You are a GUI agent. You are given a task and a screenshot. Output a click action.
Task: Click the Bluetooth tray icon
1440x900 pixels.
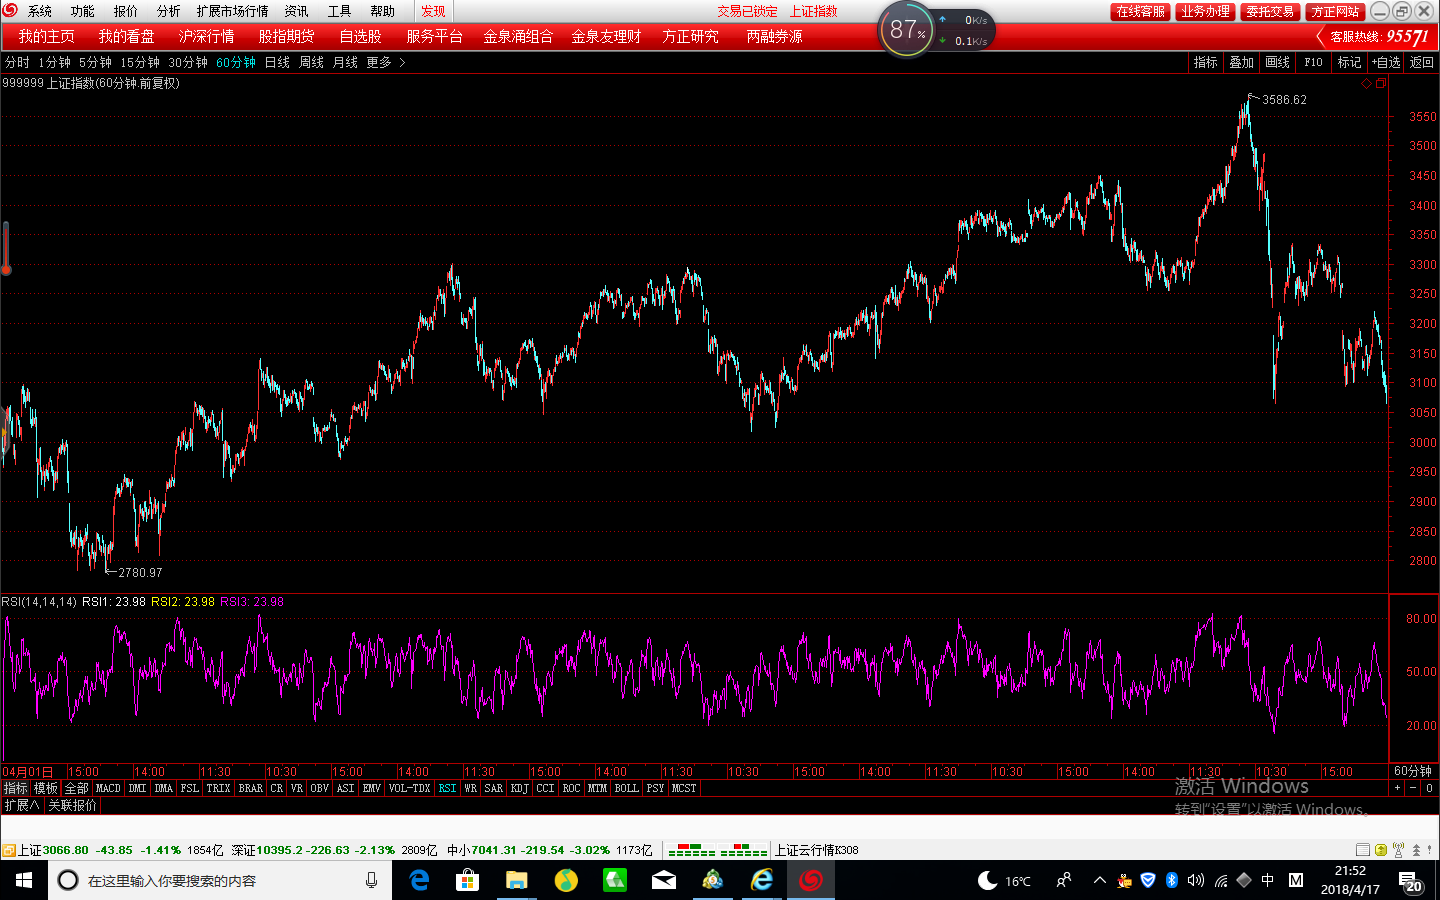(1172, 880)
